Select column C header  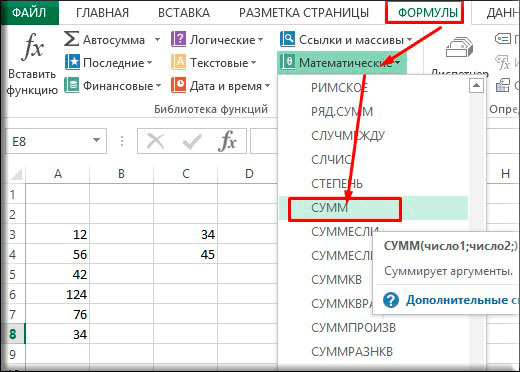click(186, 174)
